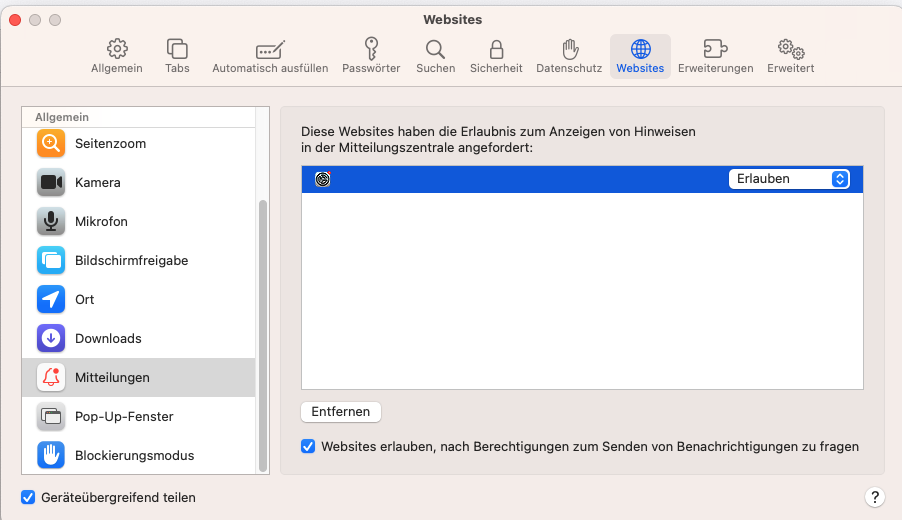
Task: Select Pop-Up-Fenster in sidebar list
Action: (124, 417)
